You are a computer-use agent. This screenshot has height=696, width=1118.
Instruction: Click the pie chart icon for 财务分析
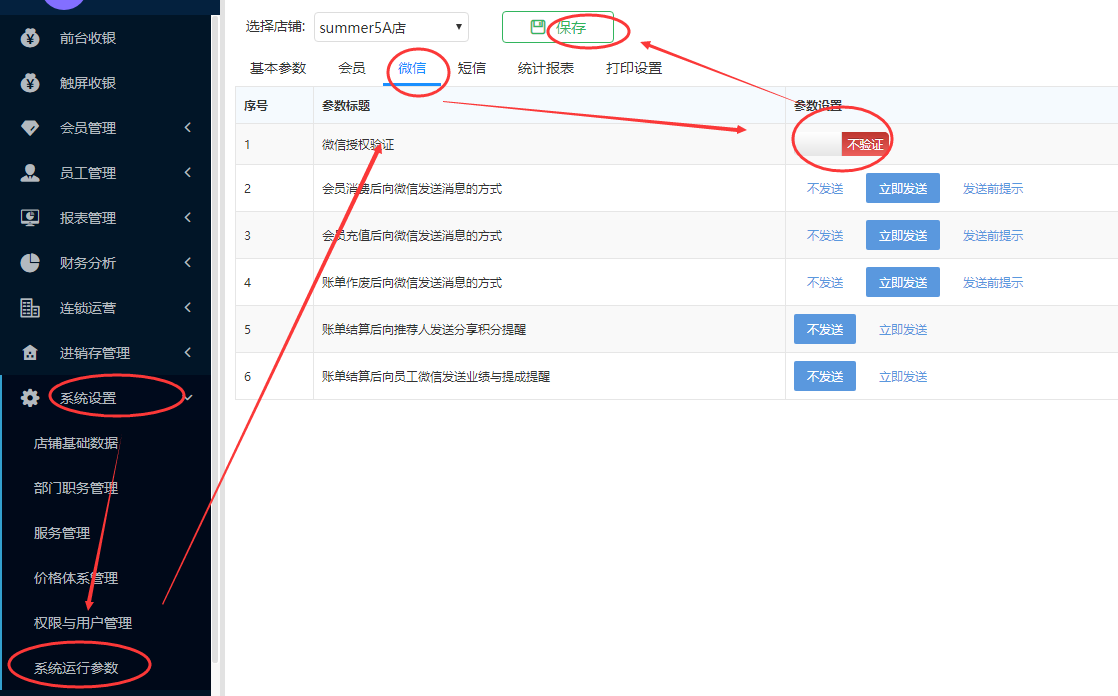point(30,262)
